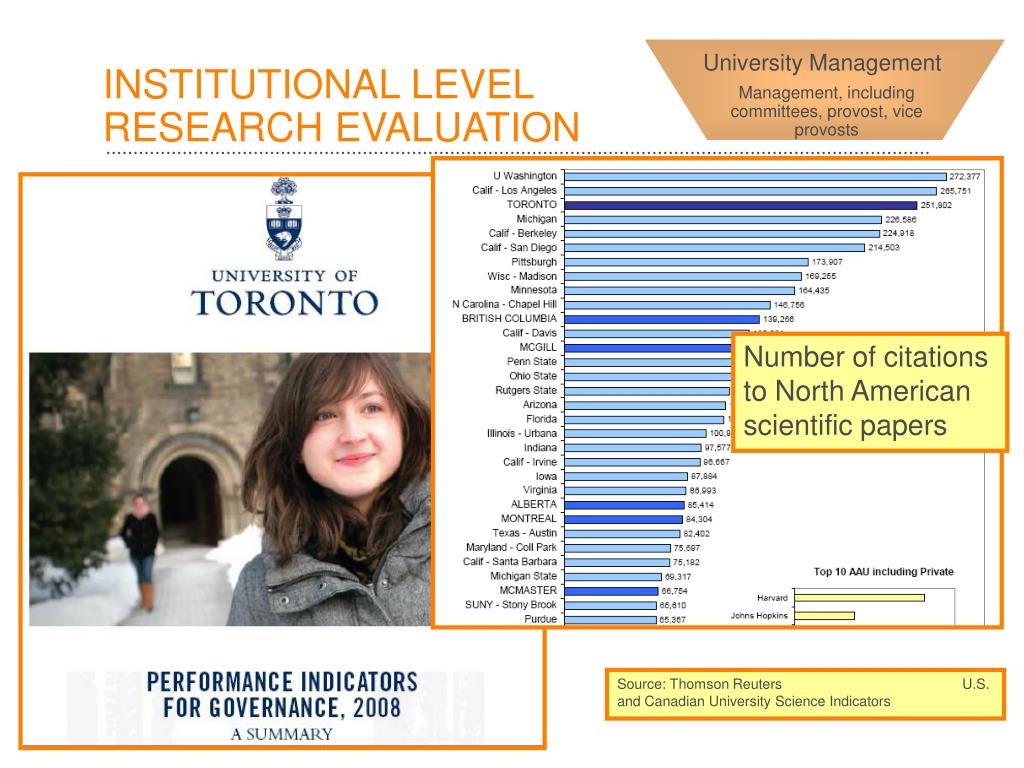Screen dimensions: 1024x768
Task: Click the dark blue TORONTO bar
Action: (x=741, y=205)
